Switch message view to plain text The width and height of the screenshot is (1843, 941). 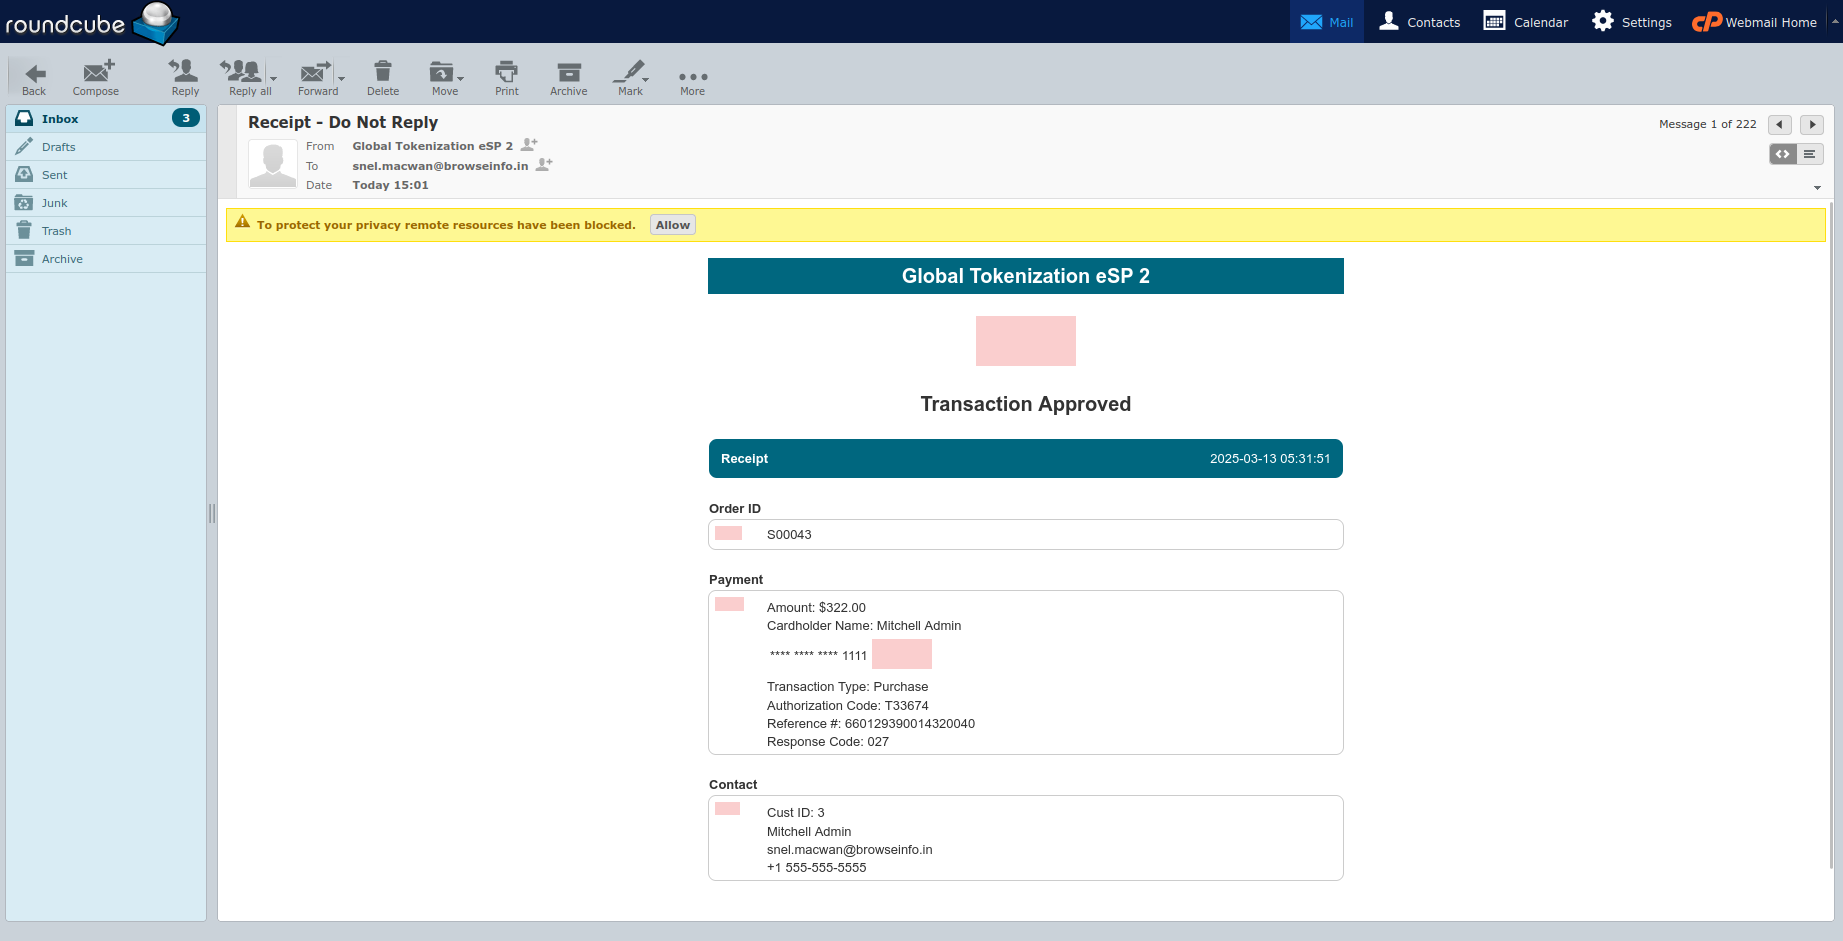pos(1810,154)
